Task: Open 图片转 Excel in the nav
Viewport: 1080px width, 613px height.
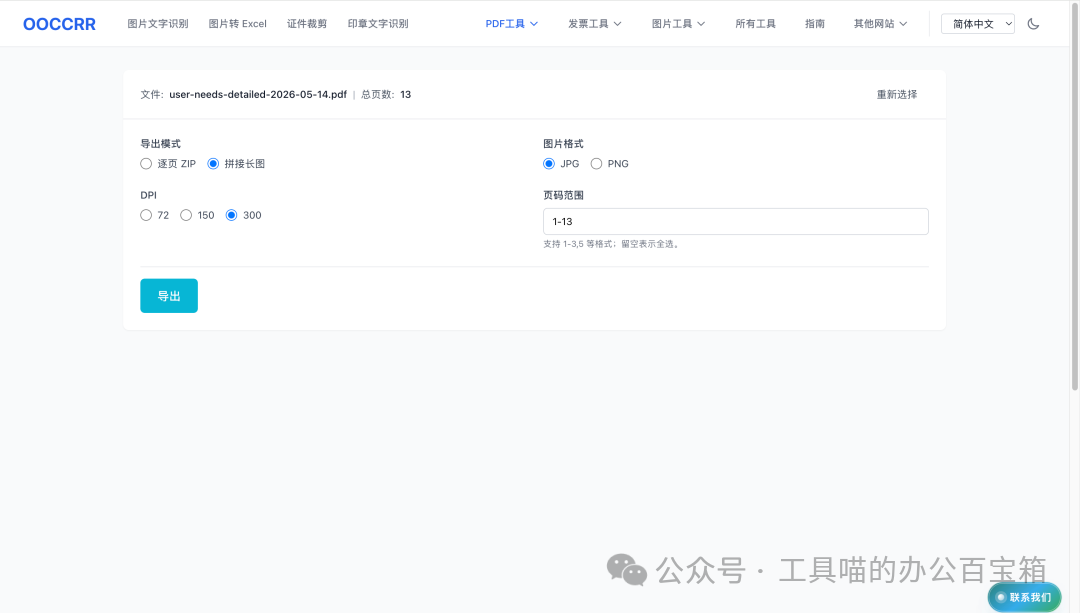Action: (x=238, y=24)
